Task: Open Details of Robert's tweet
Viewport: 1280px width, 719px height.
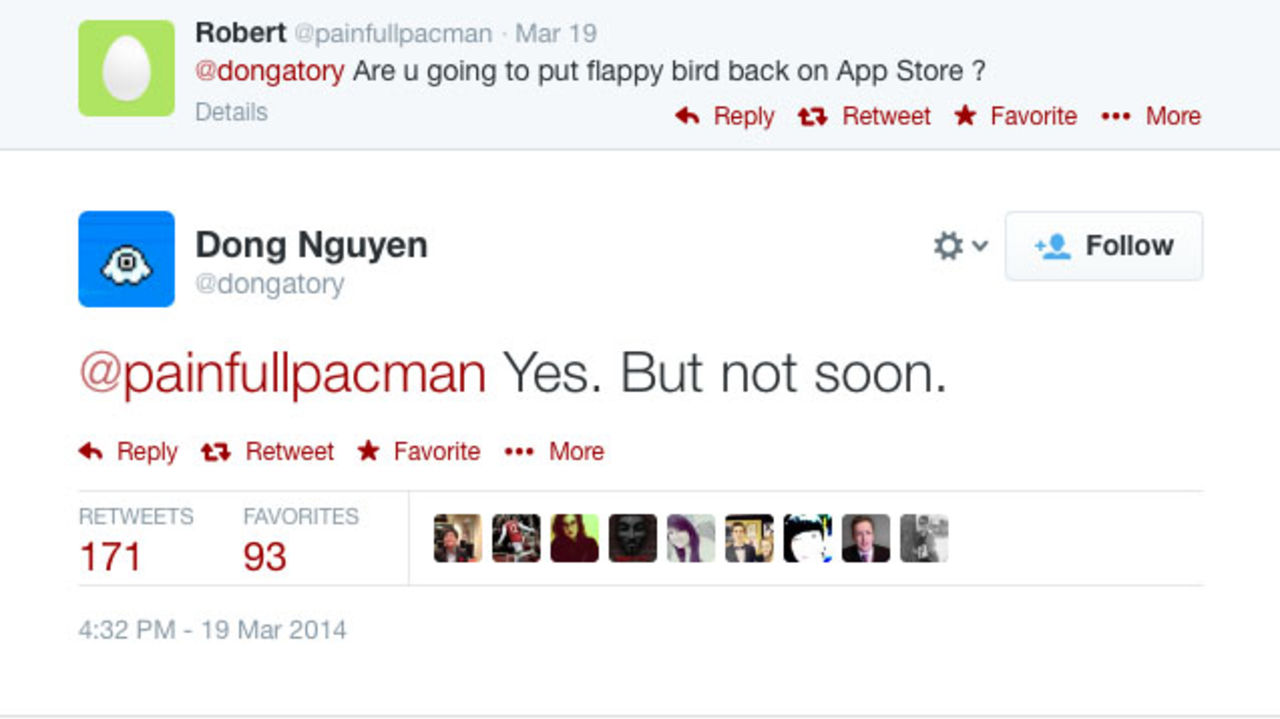Action: coord(231,112)
